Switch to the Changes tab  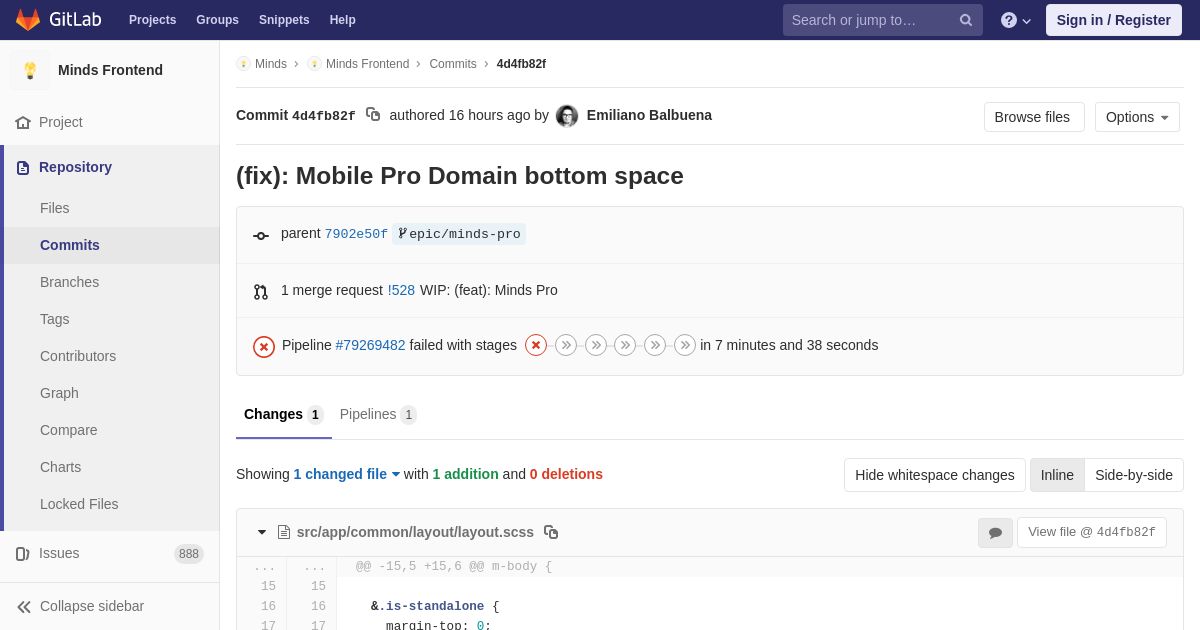coord(284,414)
